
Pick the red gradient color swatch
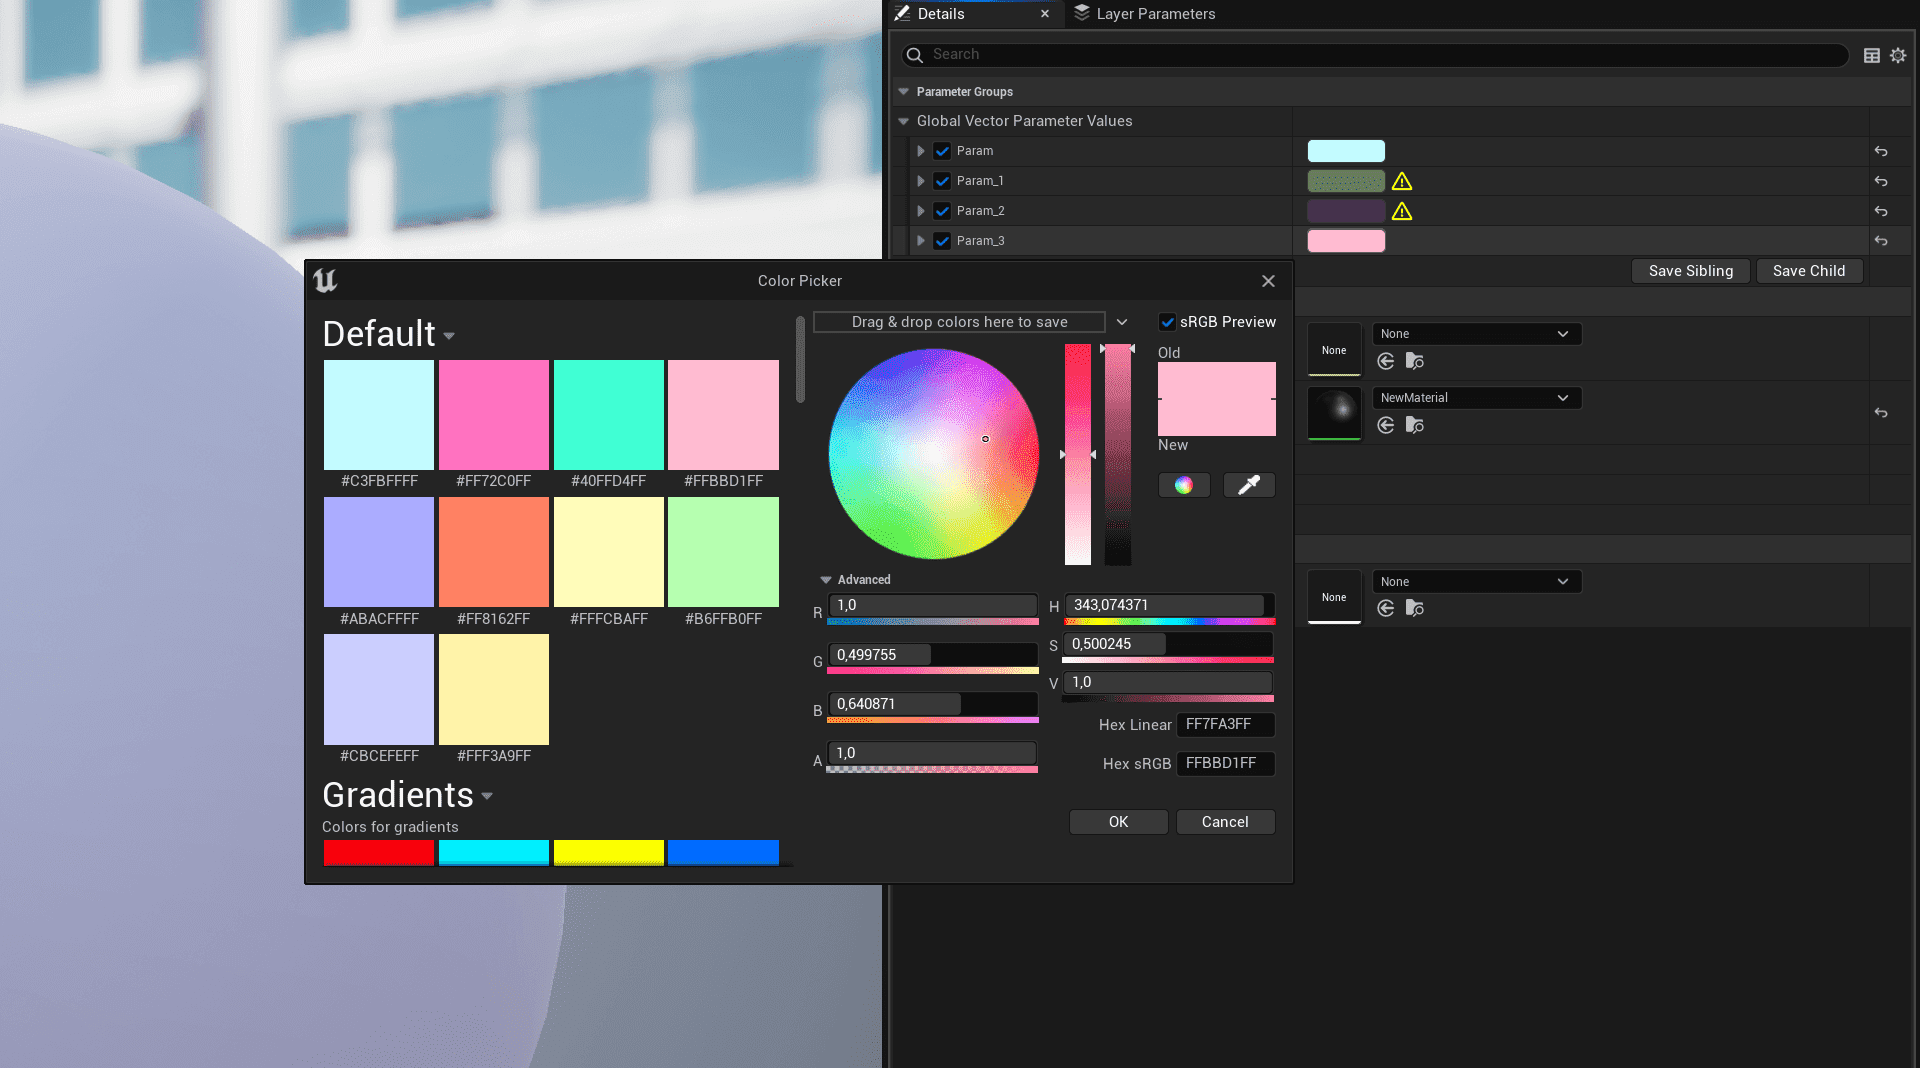379,852
